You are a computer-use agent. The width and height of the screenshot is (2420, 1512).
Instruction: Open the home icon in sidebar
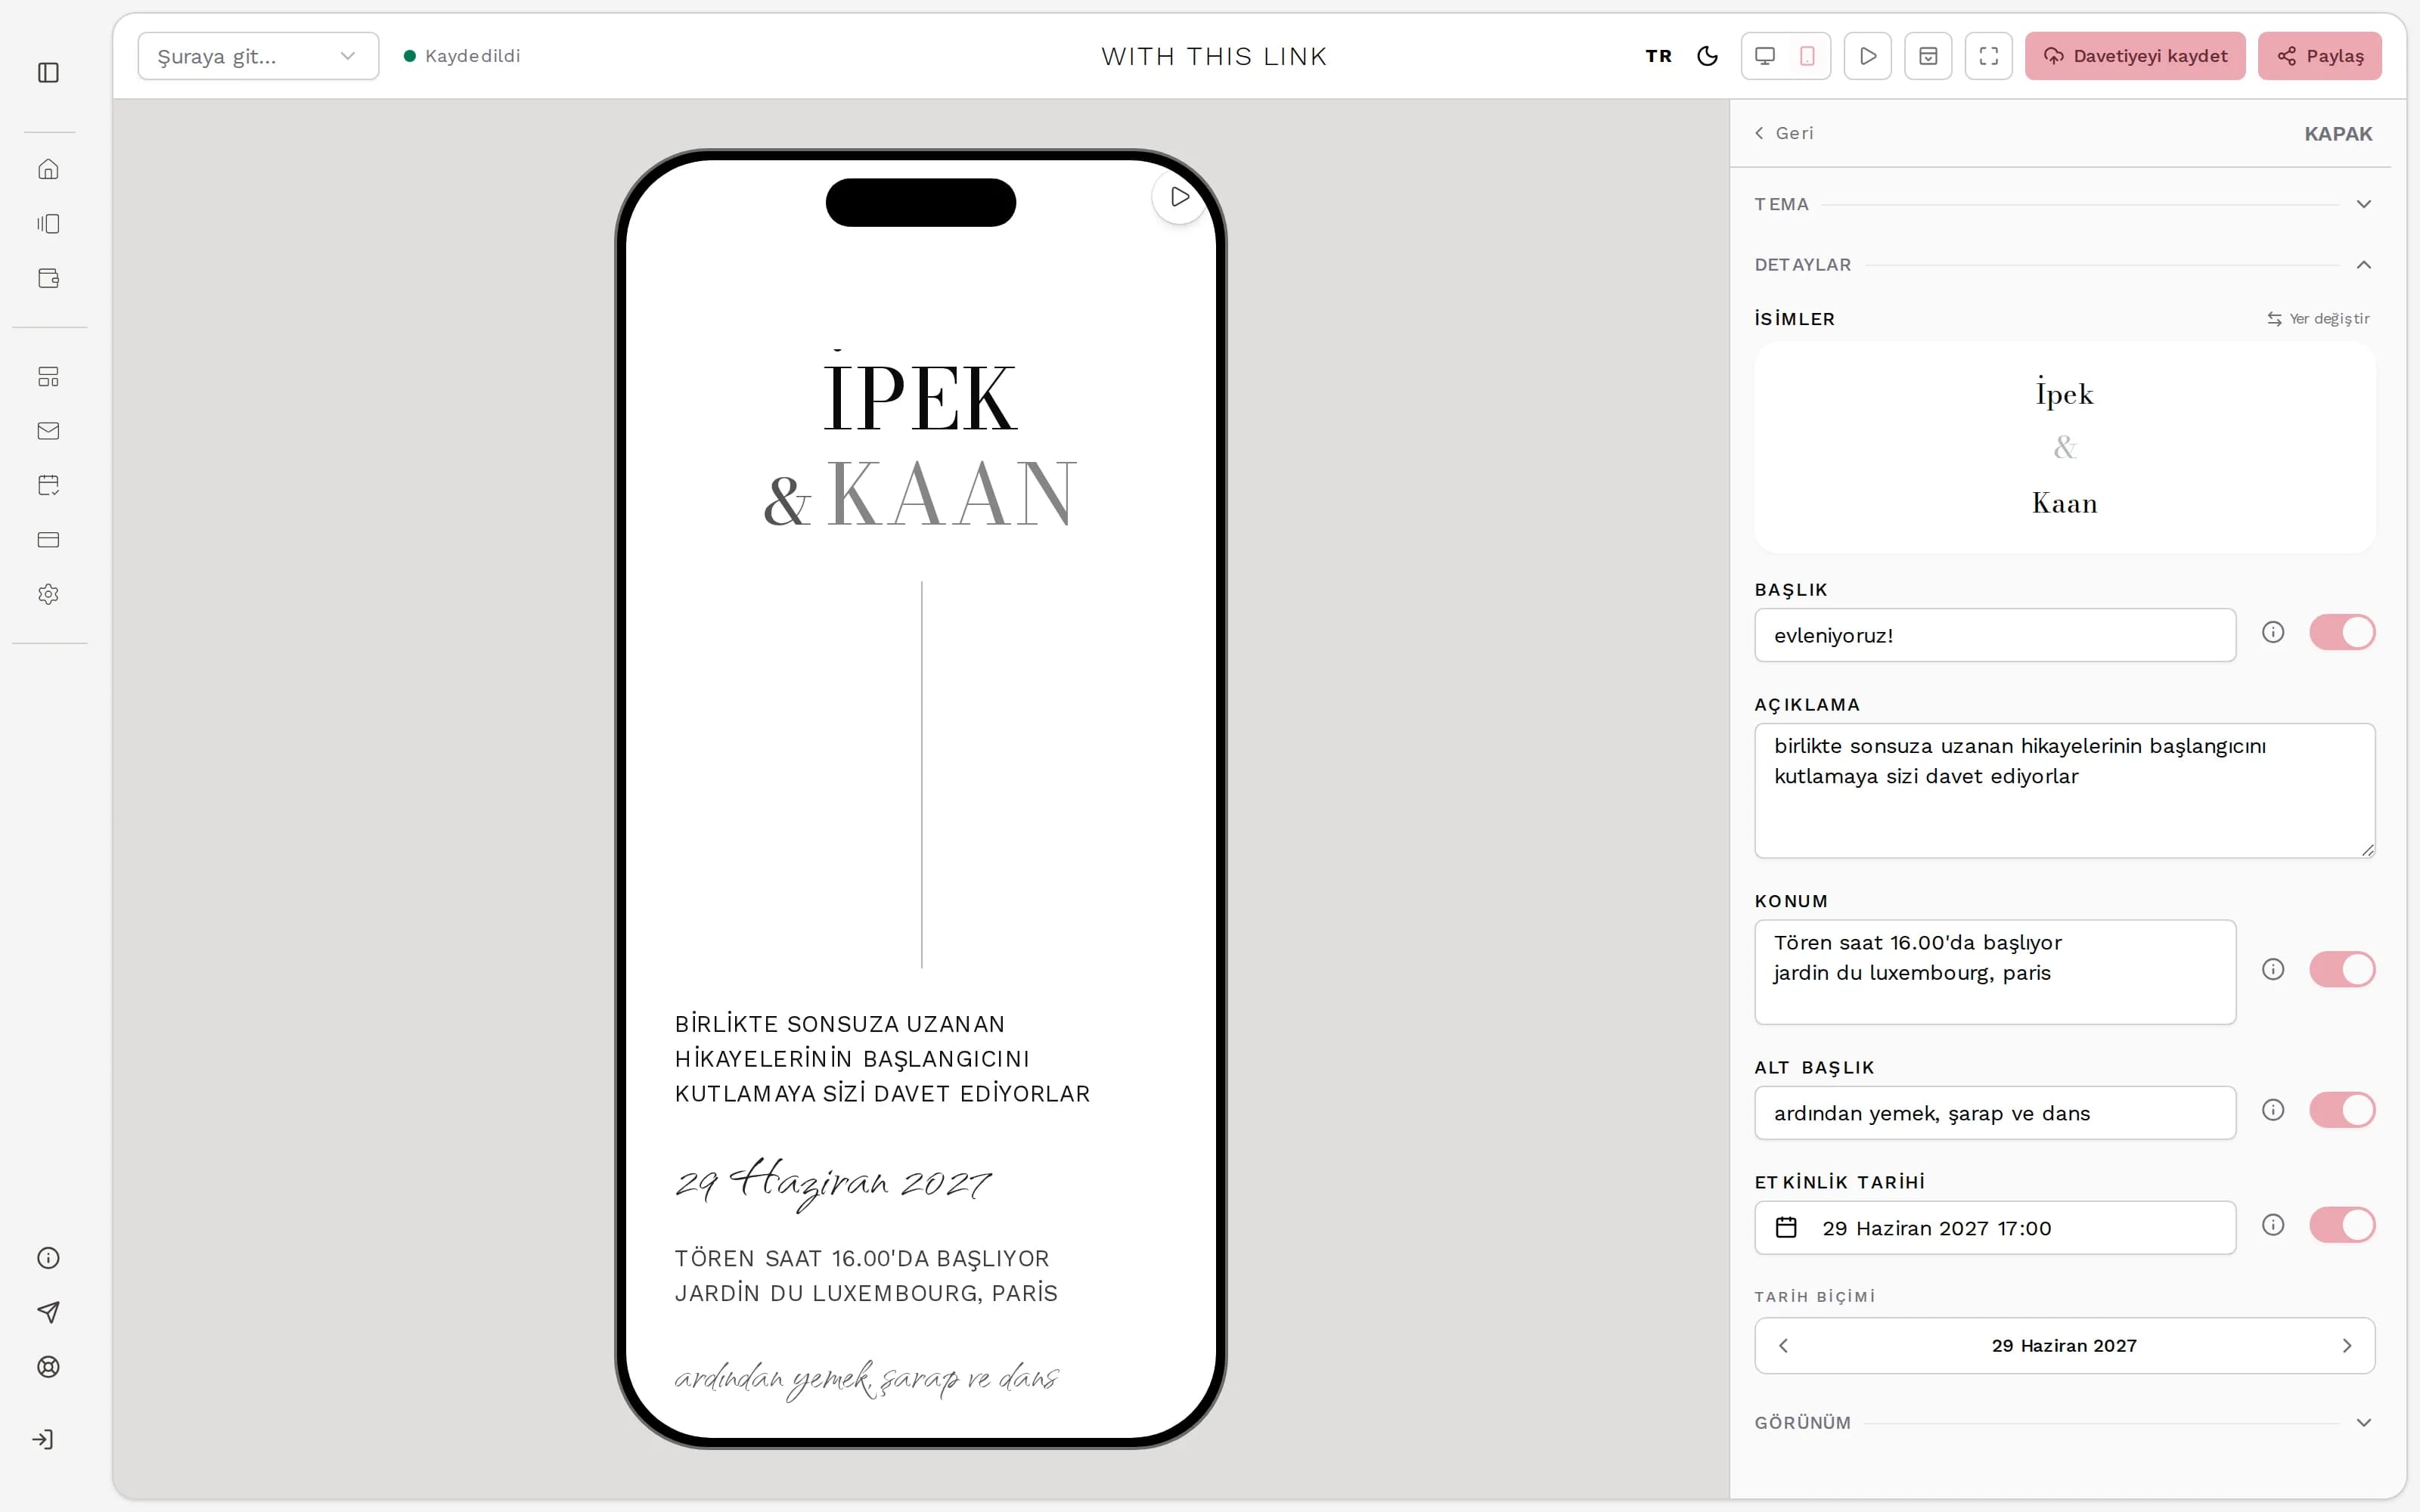point(48,169)
